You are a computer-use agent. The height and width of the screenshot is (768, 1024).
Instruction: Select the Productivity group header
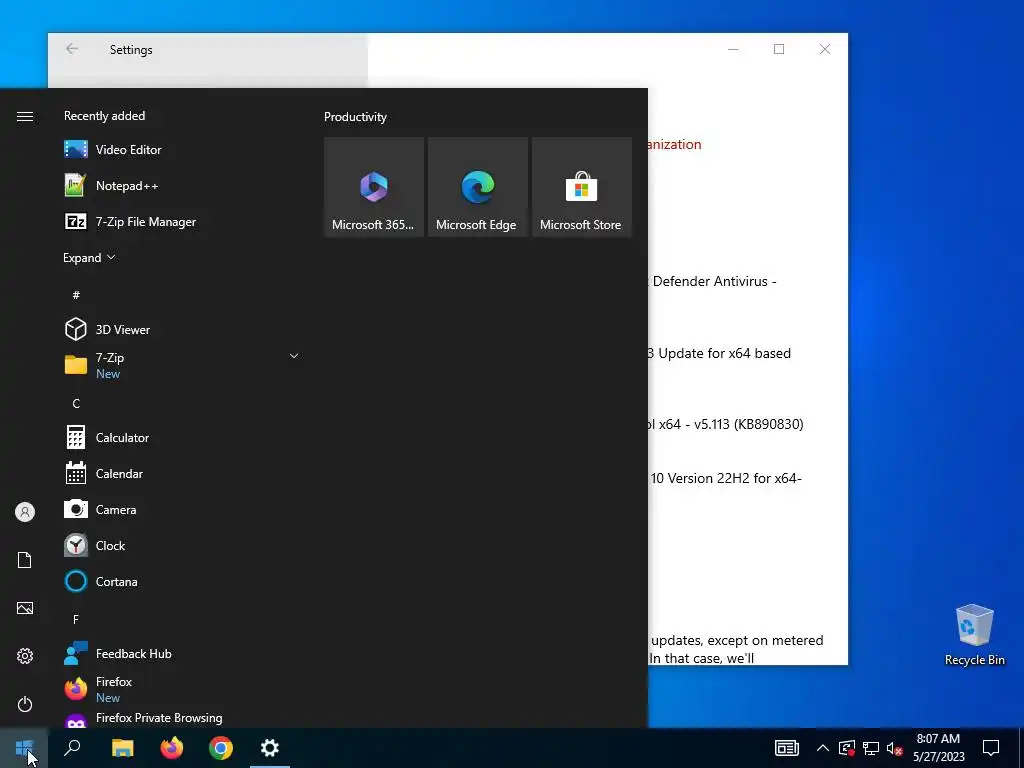pyautogui.click(x=355, y=117)
